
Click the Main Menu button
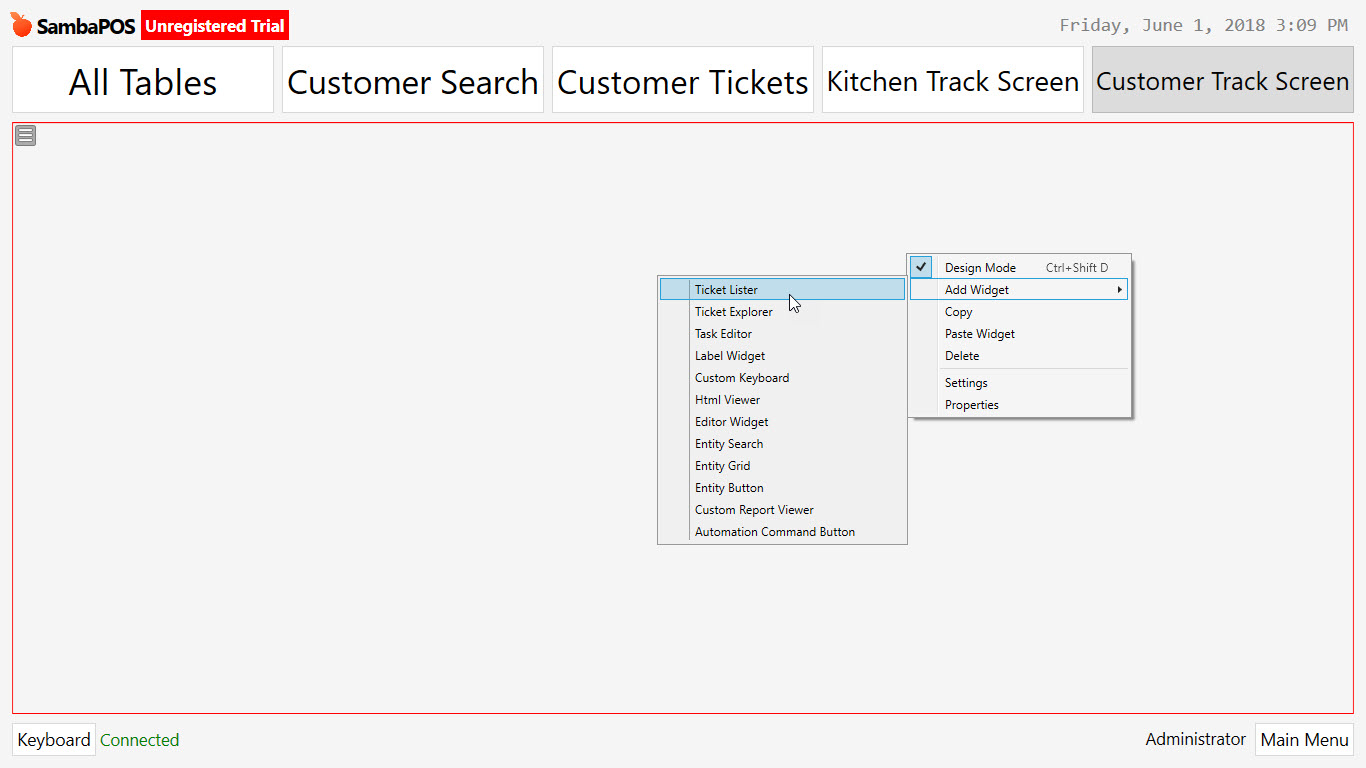coord(1304,739)
